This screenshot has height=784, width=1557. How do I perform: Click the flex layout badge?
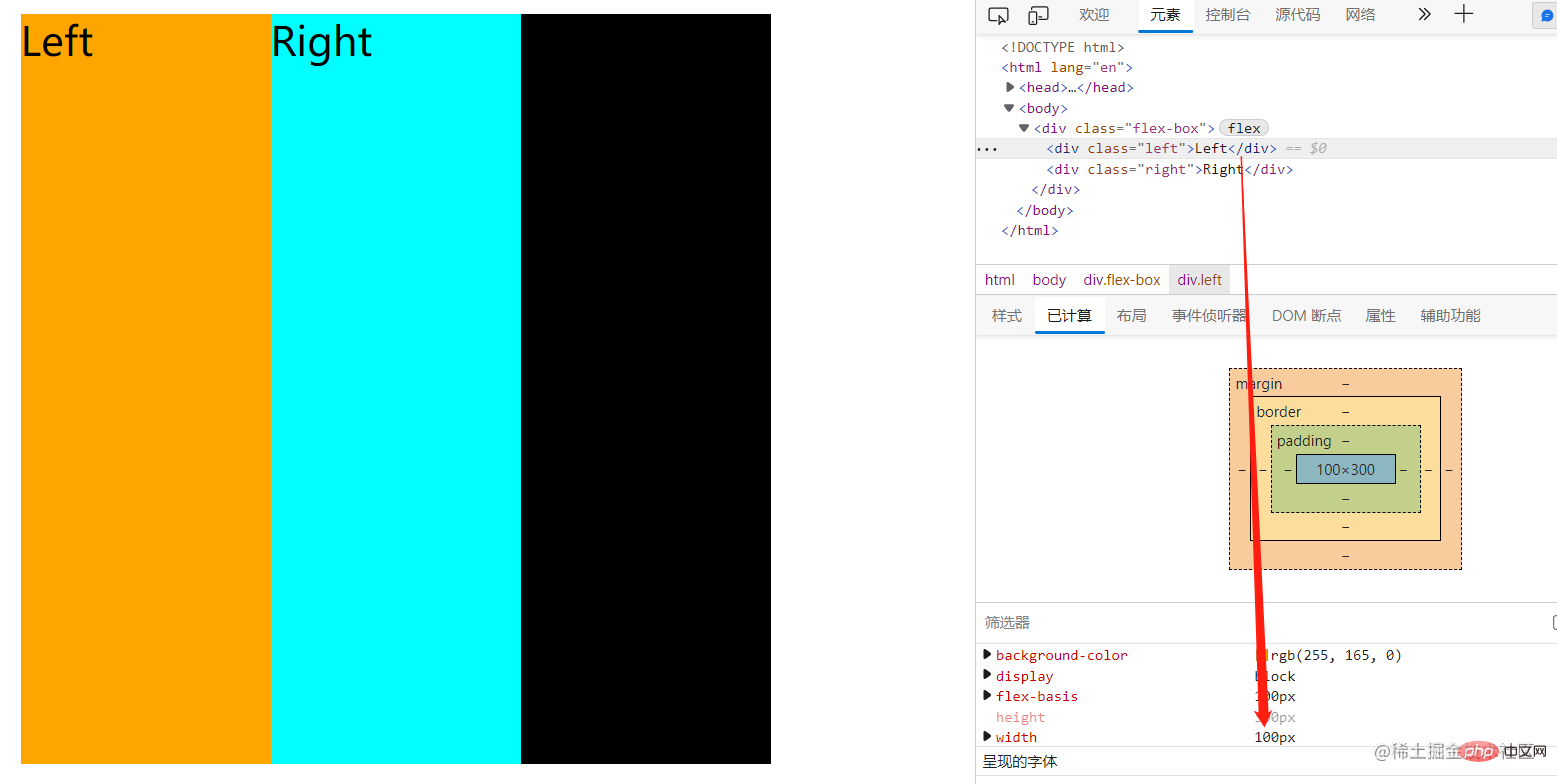click(1244, 128)
